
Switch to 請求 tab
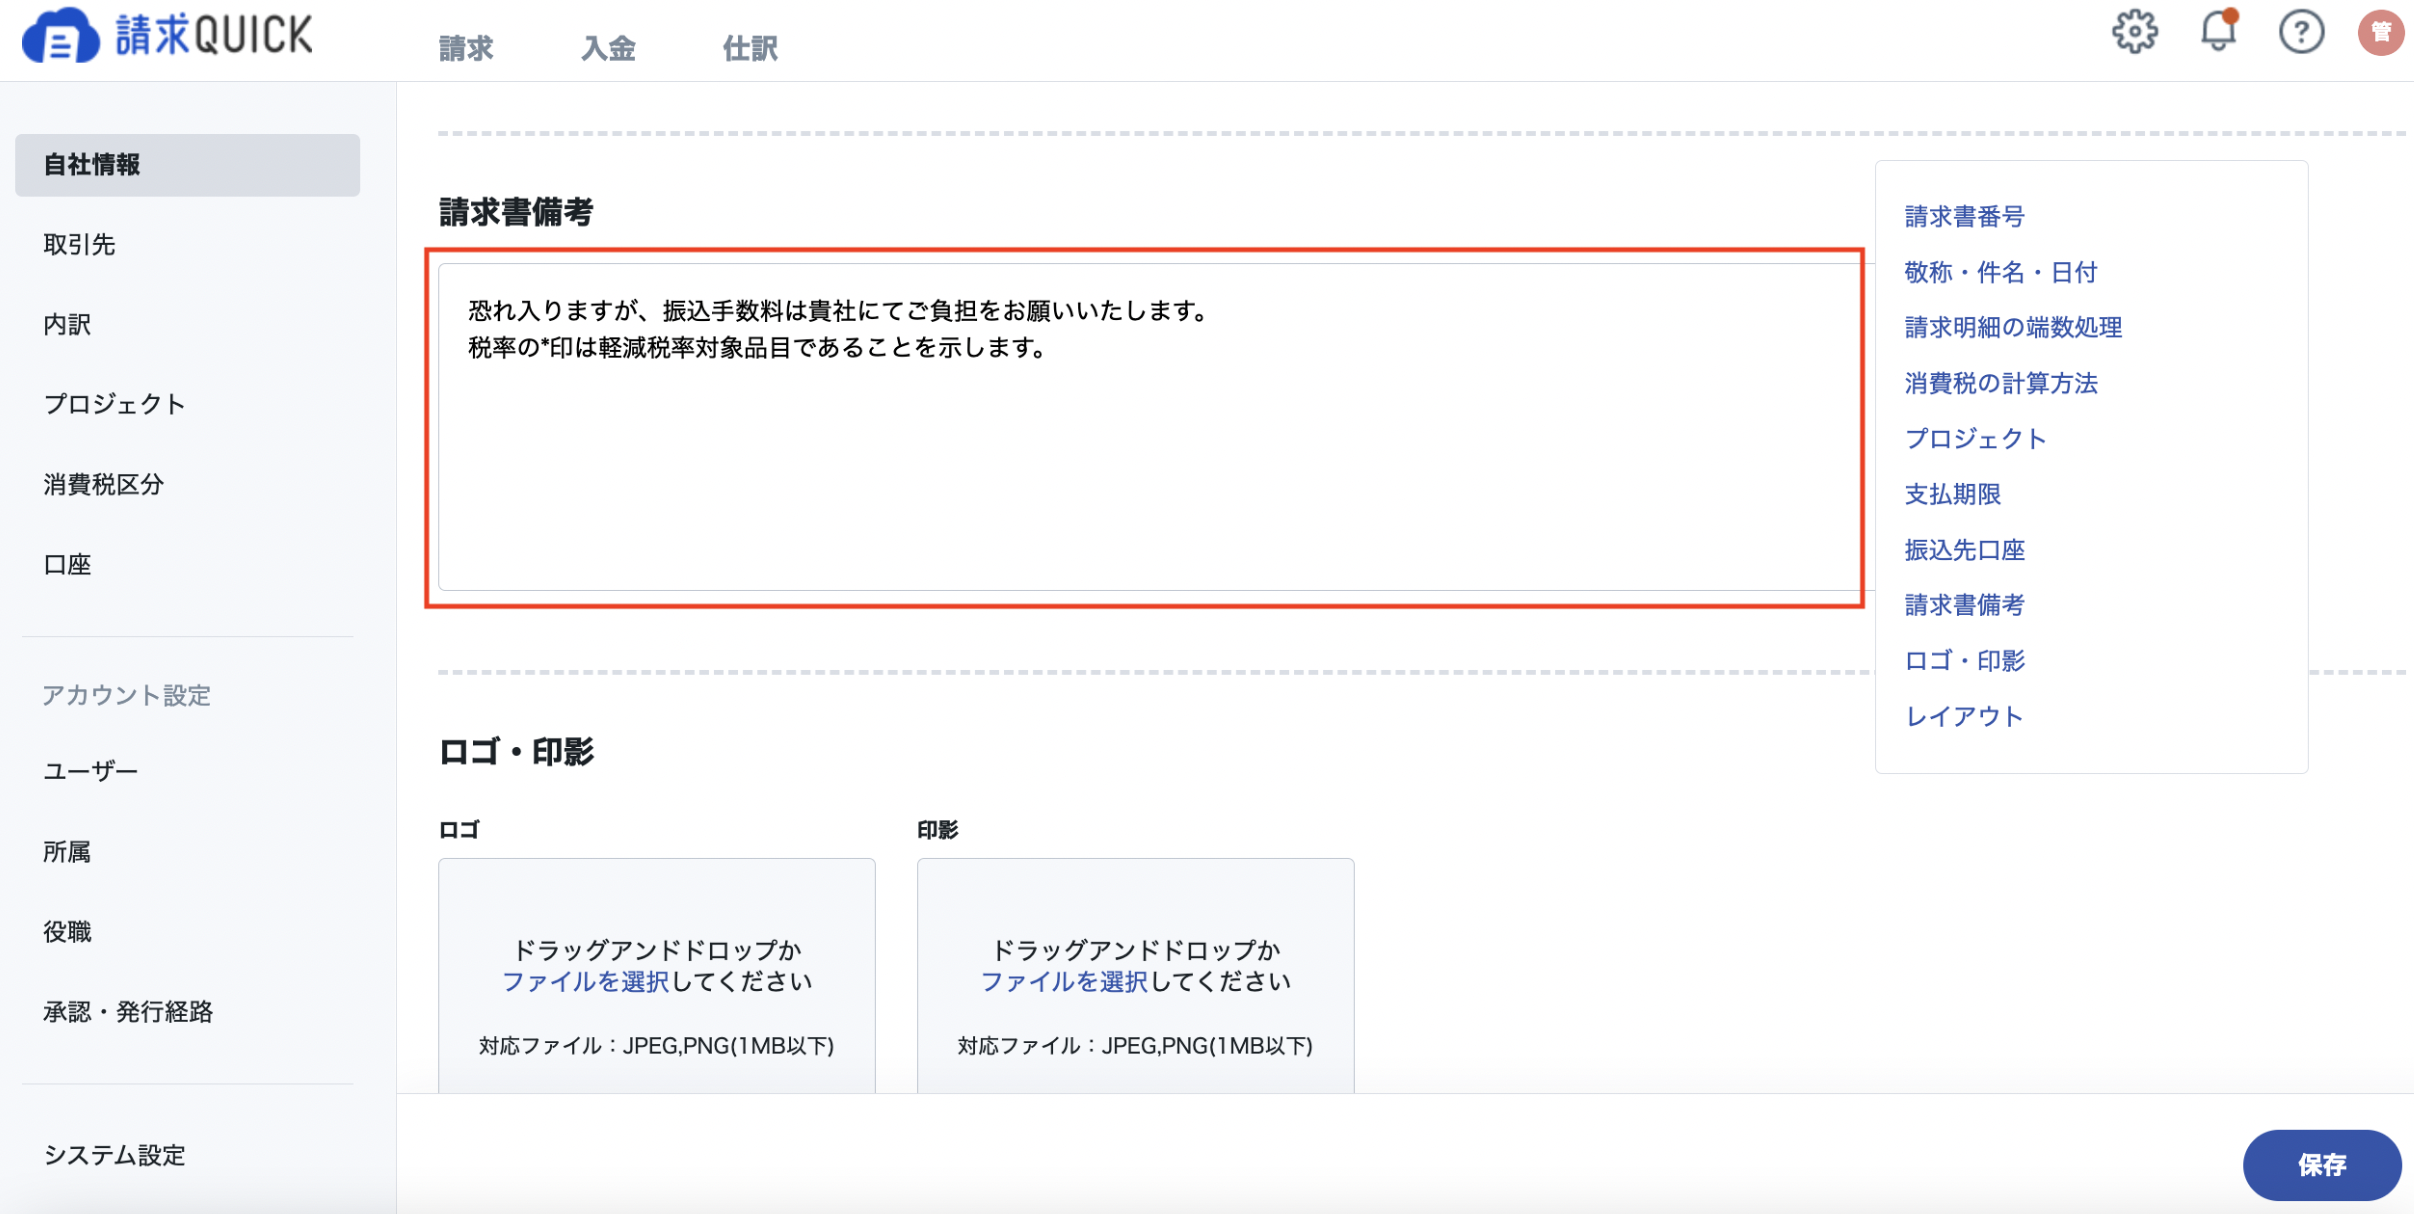pyautogui.click(x=466, y=48)
